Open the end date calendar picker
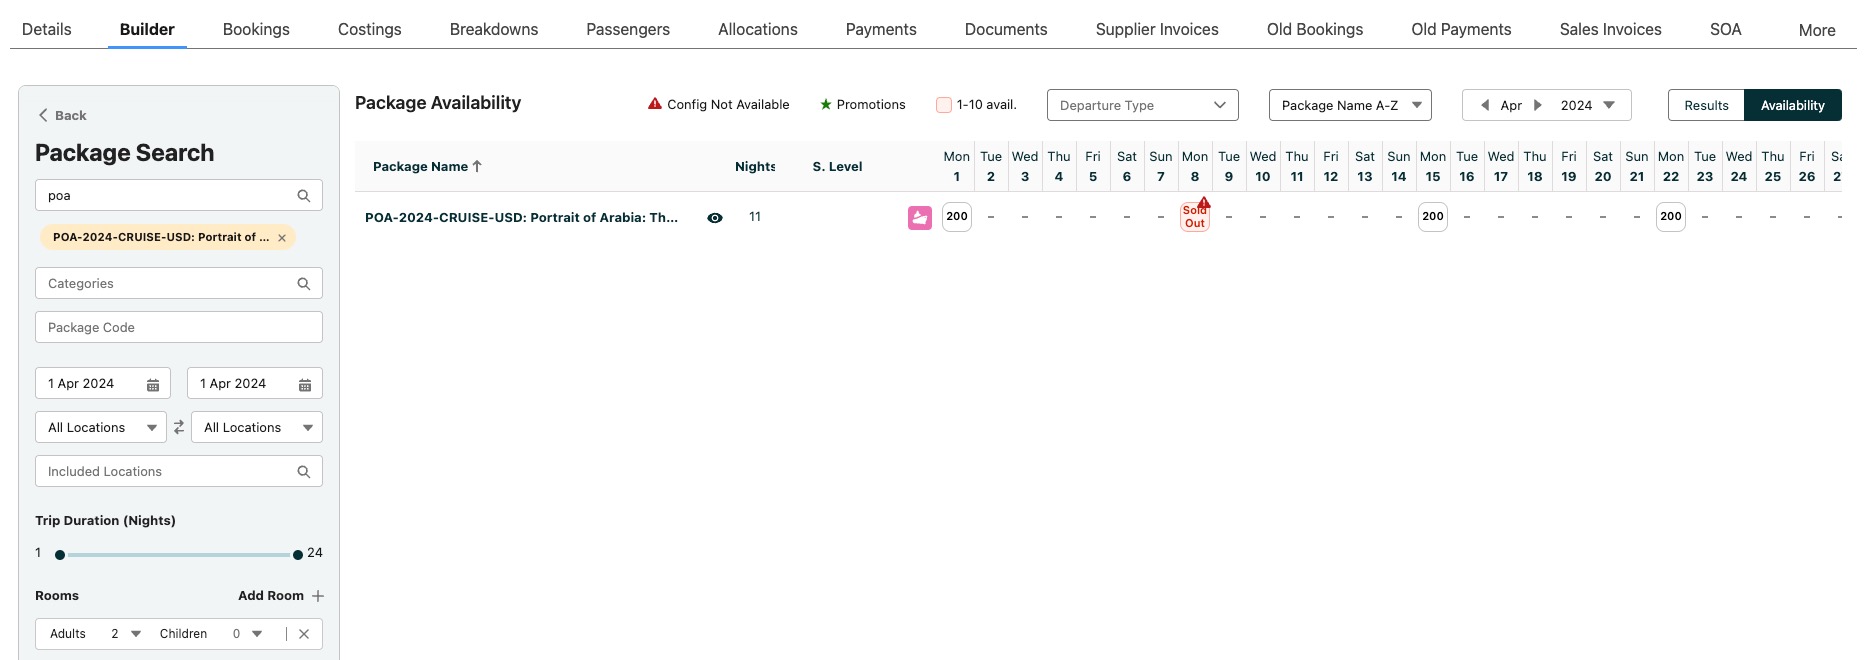Screen dimensions: 1870x660 point(305,384)
